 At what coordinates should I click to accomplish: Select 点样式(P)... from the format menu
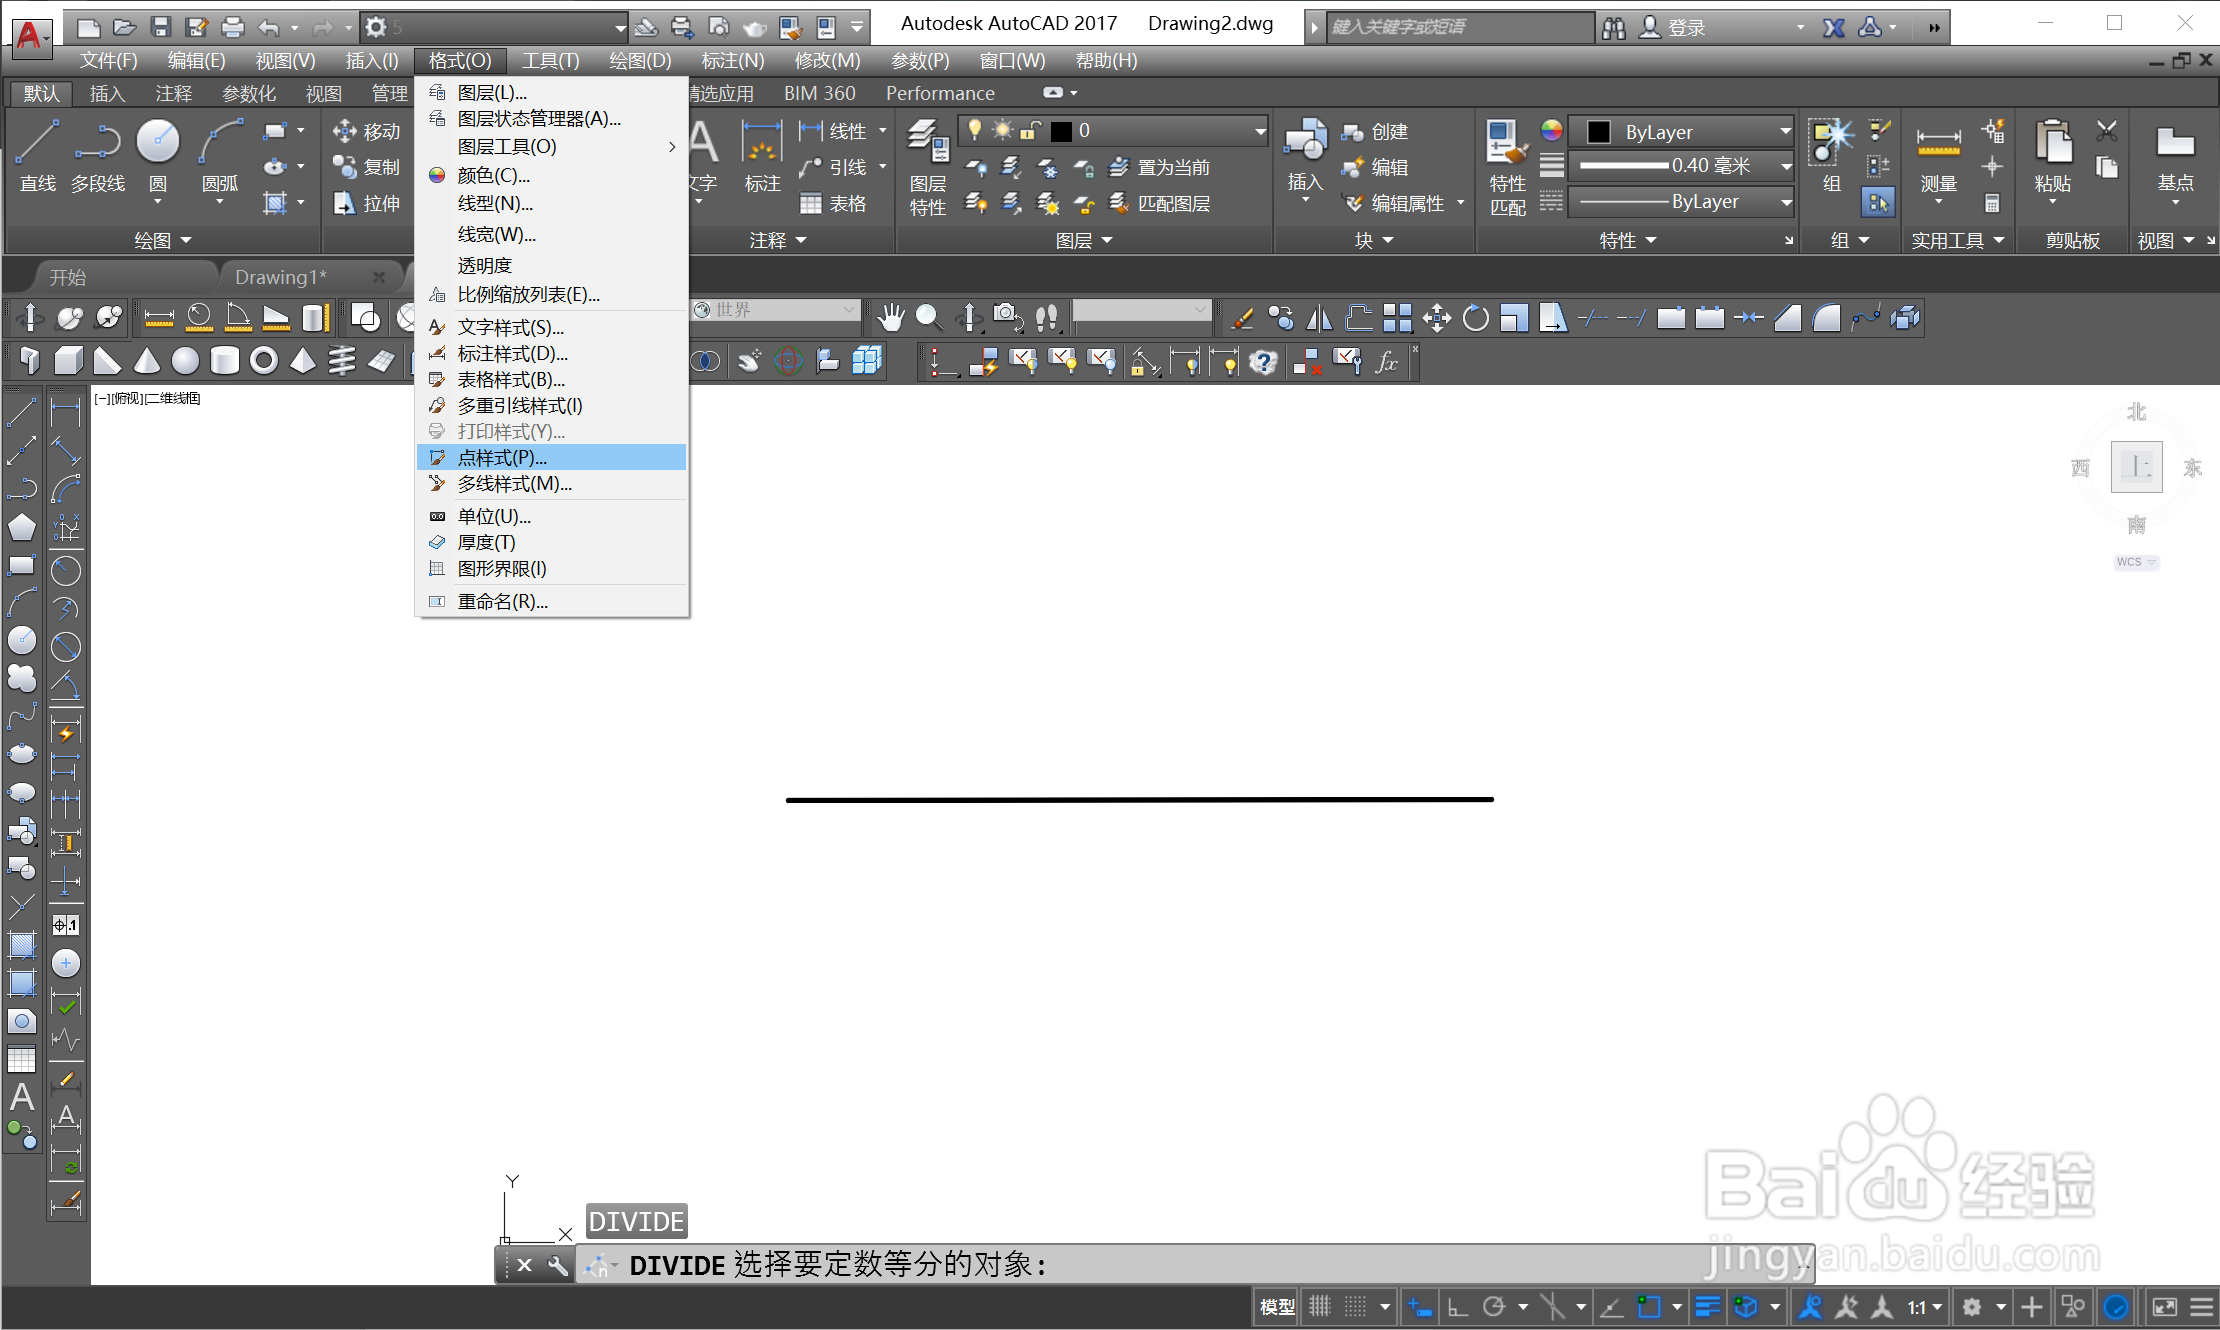552,457
